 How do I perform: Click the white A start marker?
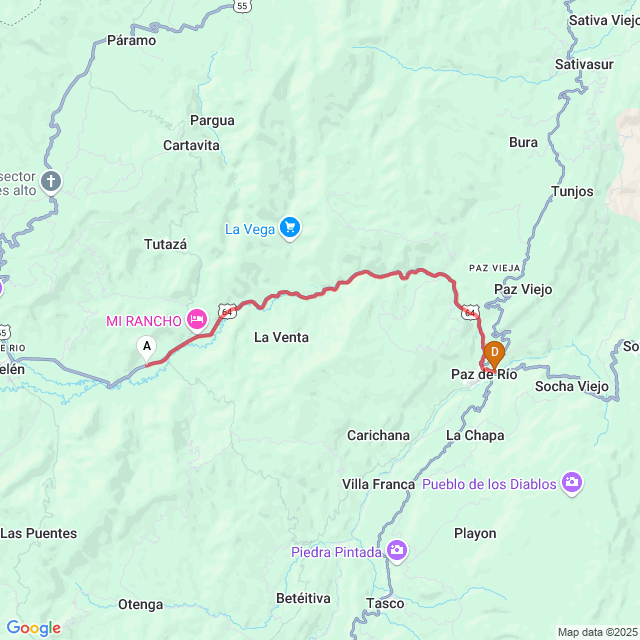[147, 348]
